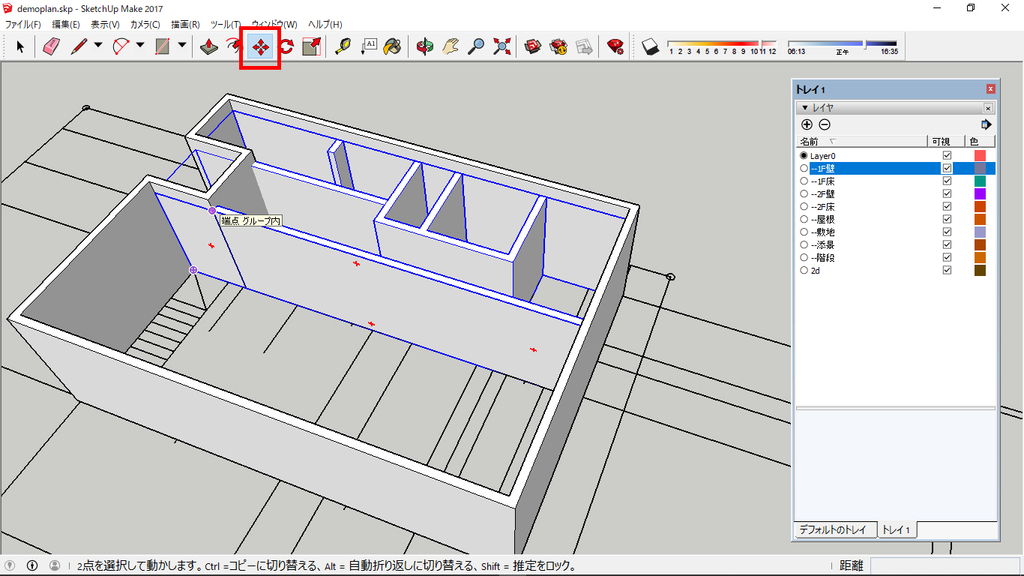Select the Pan hand tool
This screenshot has height=576, width=1024.
(451, 46)
